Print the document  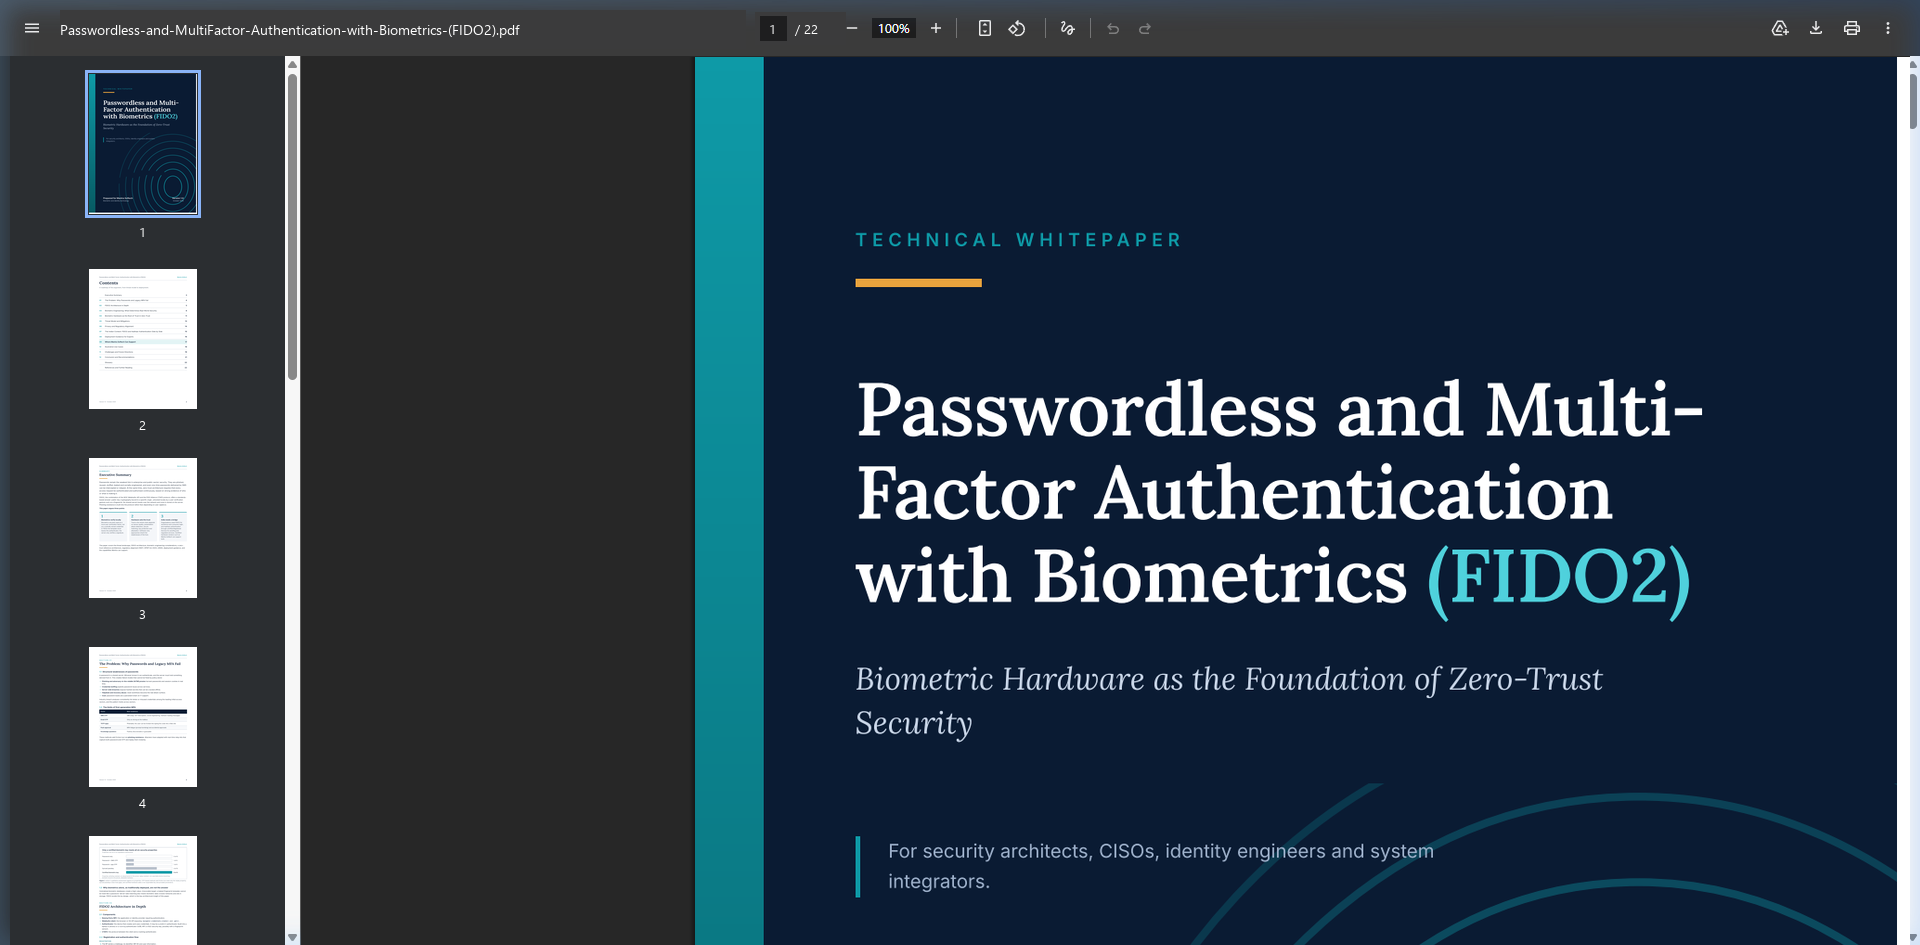1852,28
